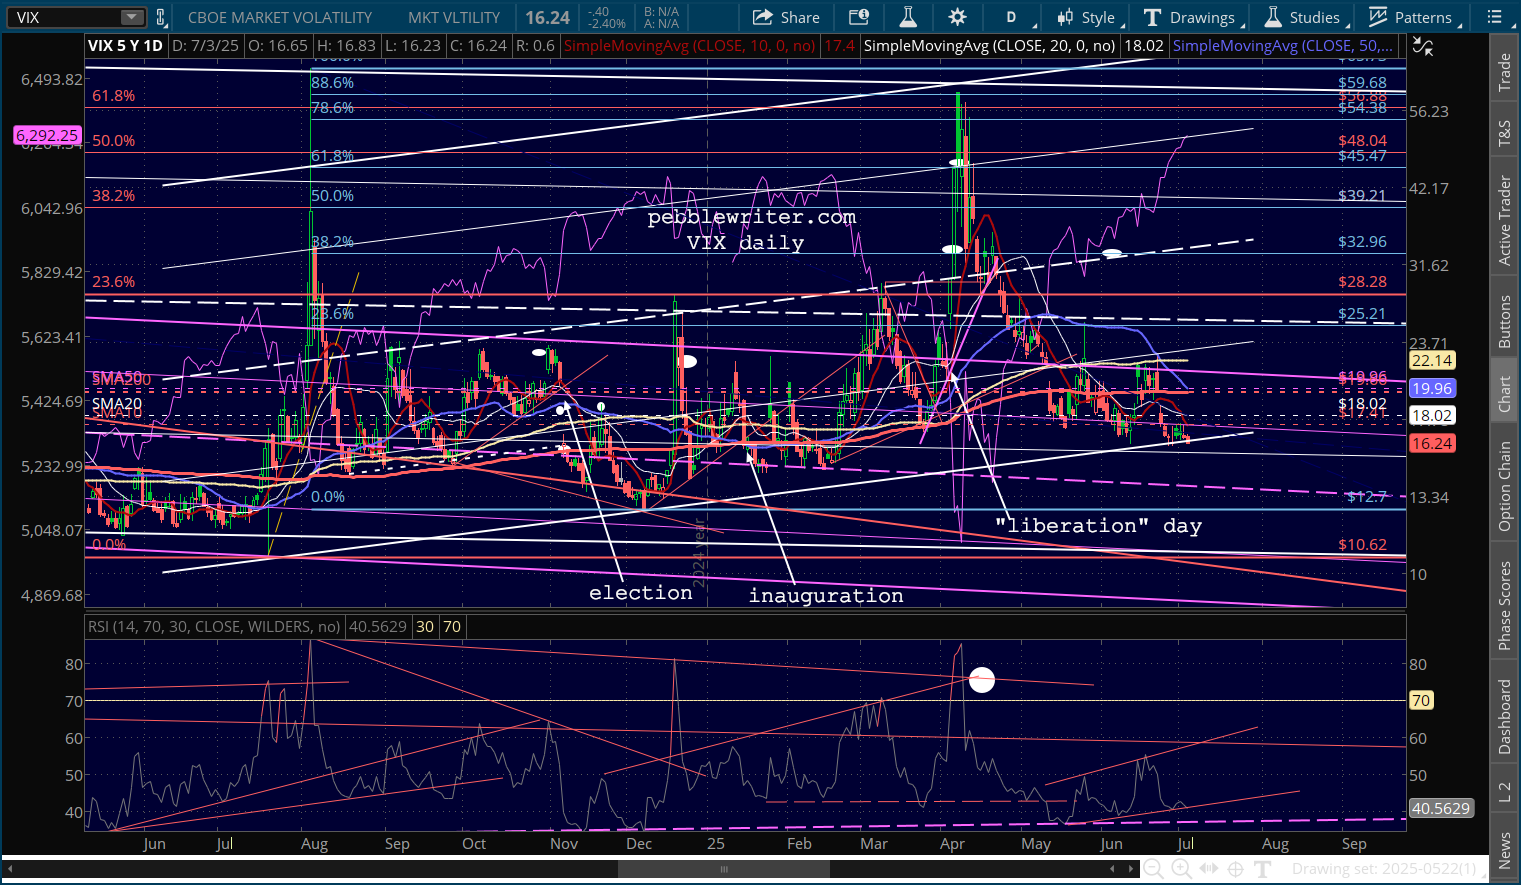Click the flask Edit Studies icon
Viewport: 1521px width, 885px height.
[x=908, y=17]
